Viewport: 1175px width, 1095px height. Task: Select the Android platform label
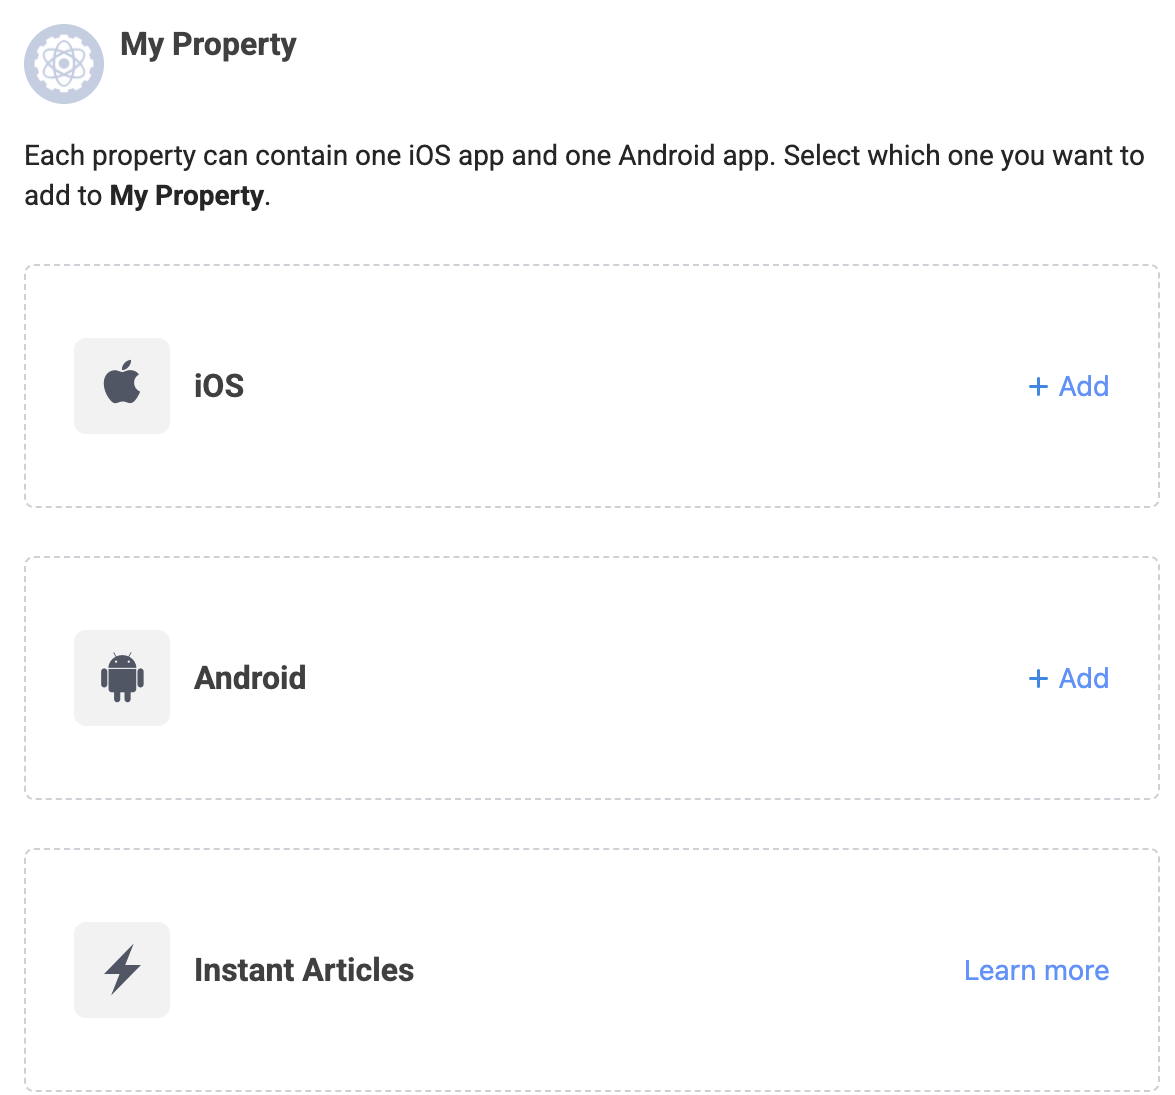coord(250,678)
